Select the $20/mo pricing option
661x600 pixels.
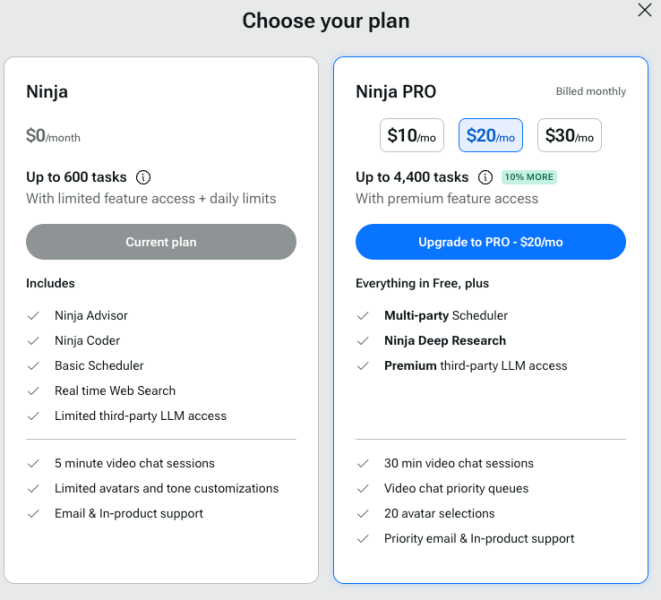coord(491,135)
